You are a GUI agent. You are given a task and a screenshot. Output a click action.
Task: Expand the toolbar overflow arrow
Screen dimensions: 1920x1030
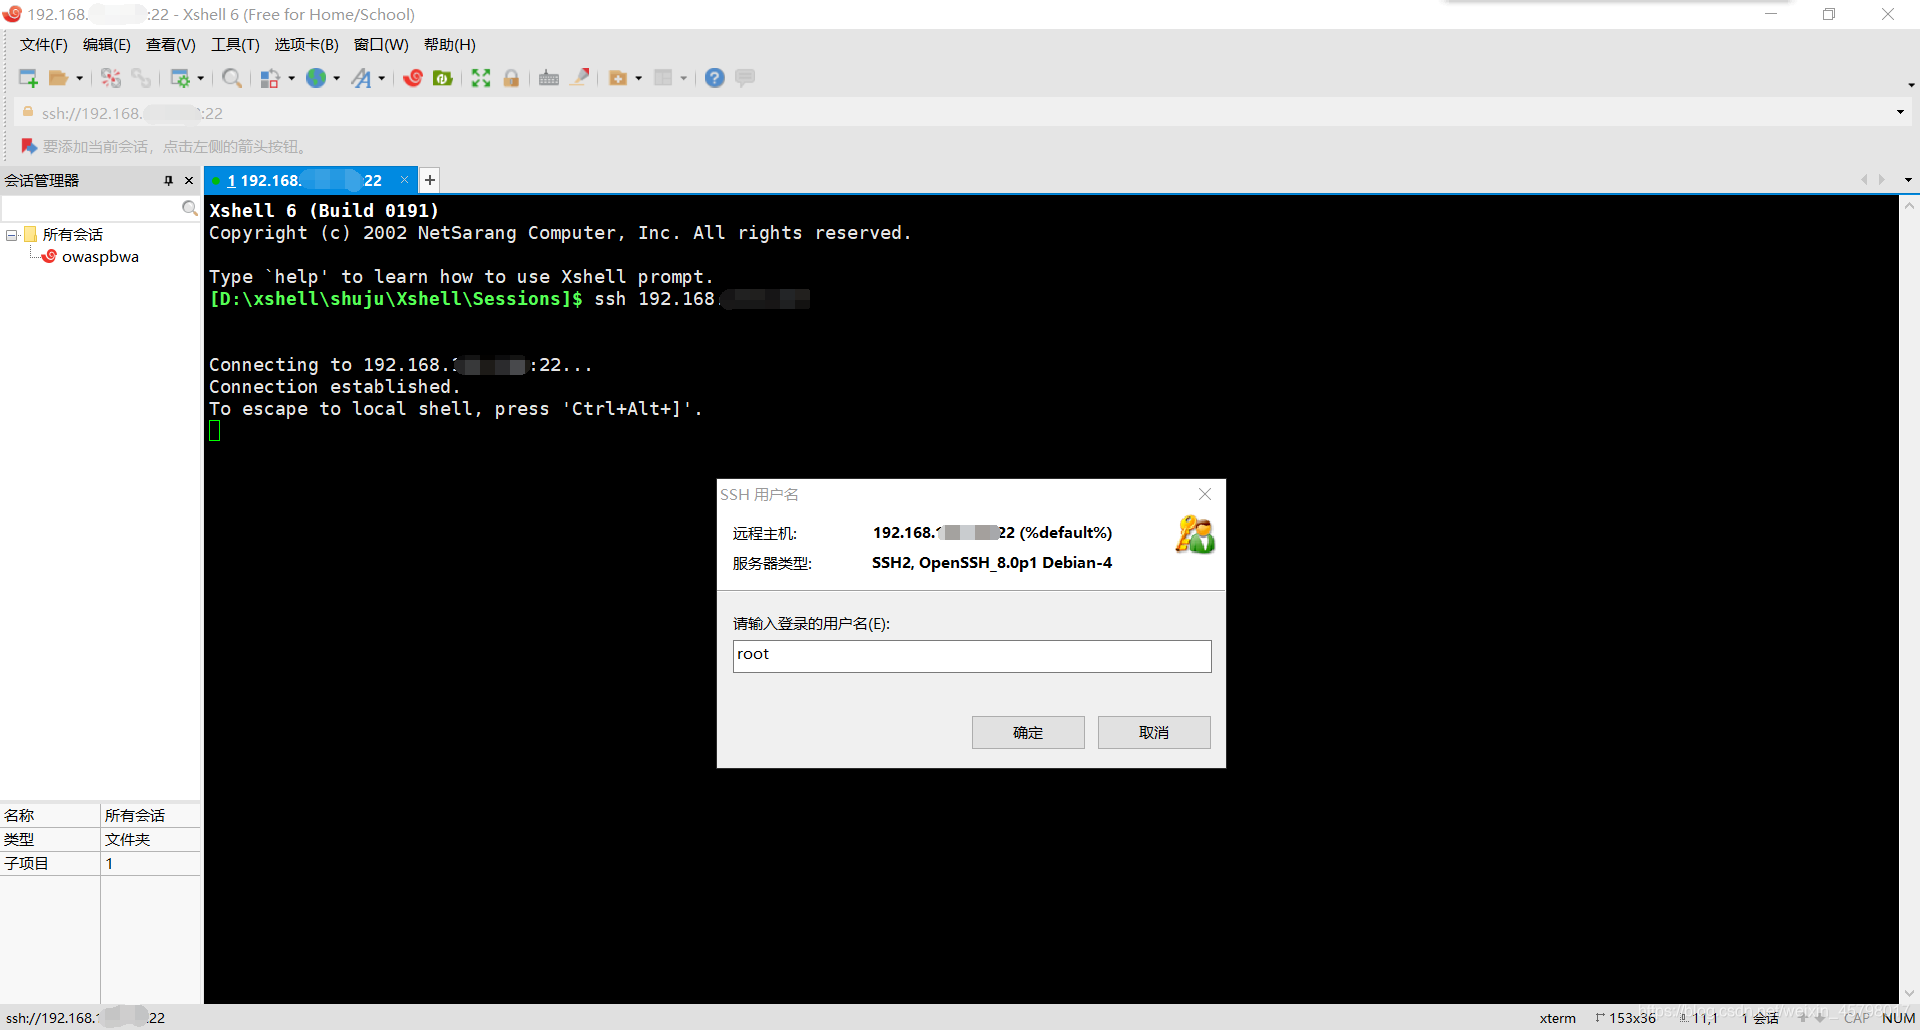pos(1911,85)
